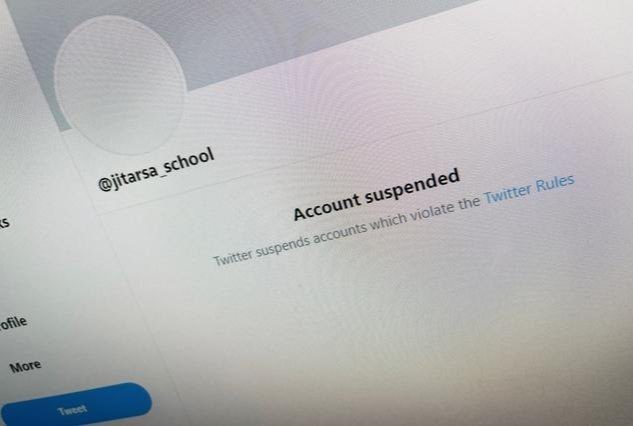Click the word 'Twitter' in the blue link
Screen dimensions: 633x426
[x=507, y=194]
